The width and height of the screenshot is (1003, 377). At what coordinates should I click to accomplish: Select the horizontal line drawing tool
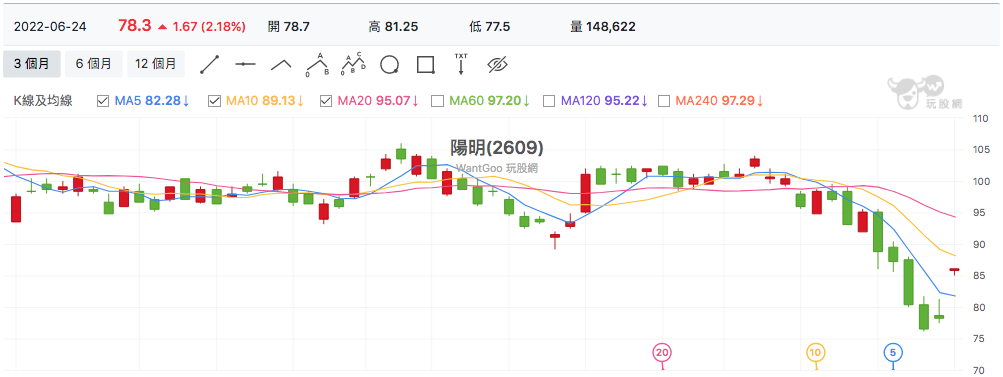(246, 65)
